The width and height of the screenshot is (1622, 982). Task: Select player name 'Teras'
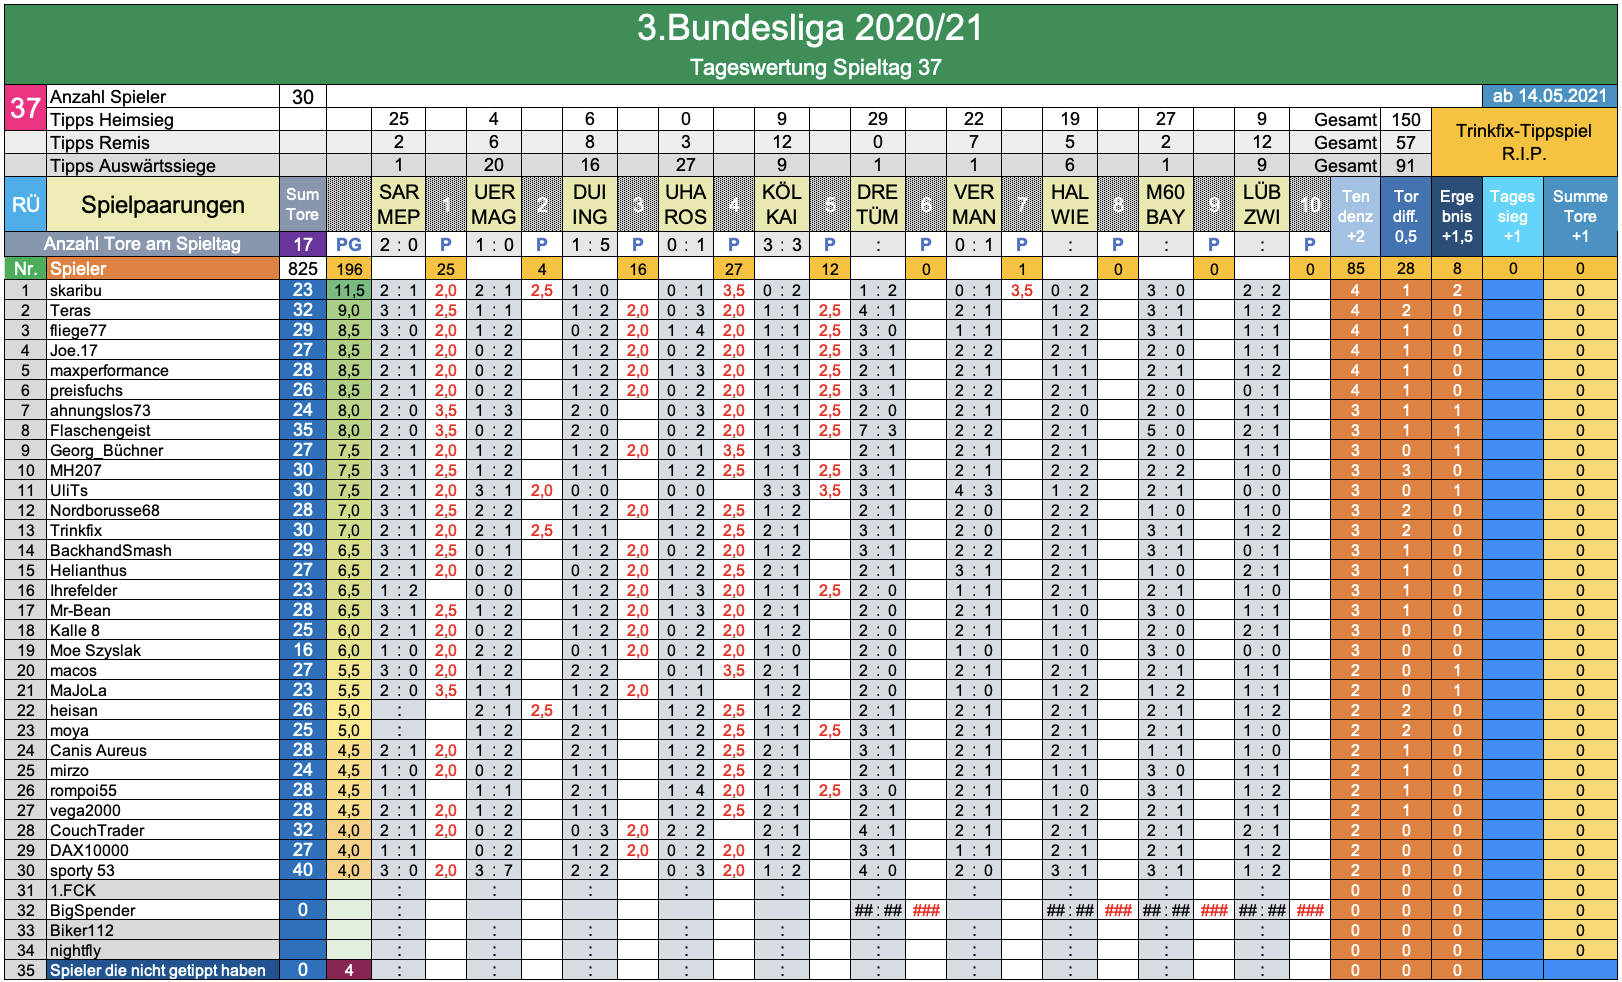pos(70,310)
